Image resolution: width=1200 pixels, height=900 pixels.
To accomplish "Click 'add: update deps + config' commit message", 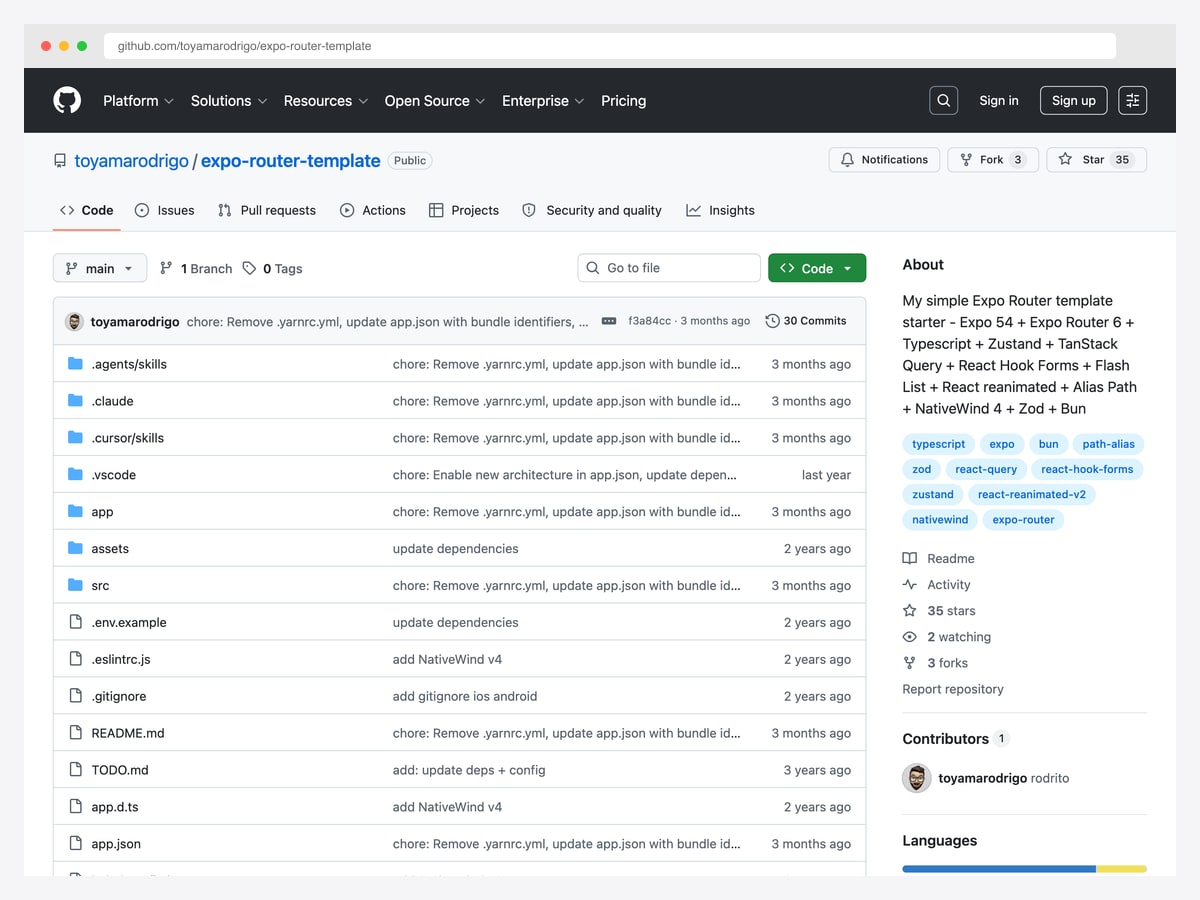I will point(469,770).
